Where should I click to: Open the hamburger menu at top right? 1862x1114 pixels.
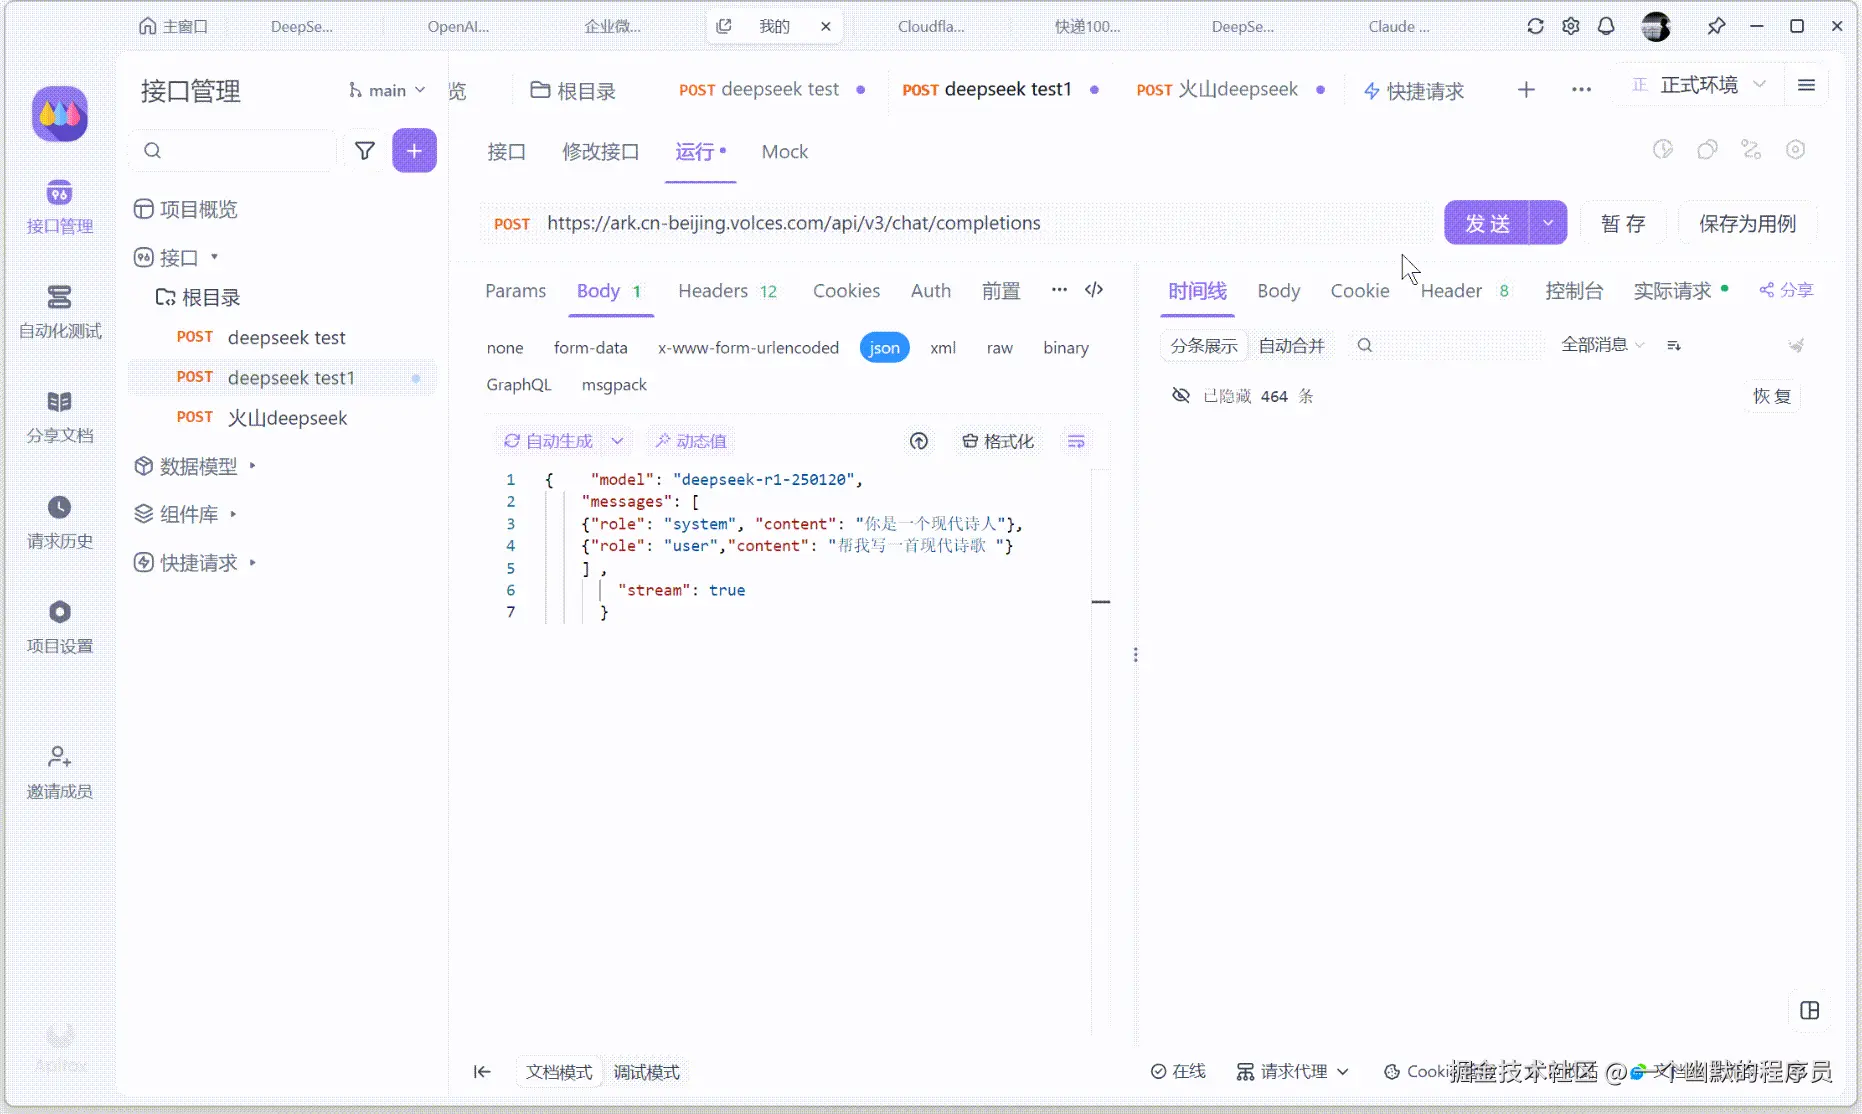(x=1806, y=85)
